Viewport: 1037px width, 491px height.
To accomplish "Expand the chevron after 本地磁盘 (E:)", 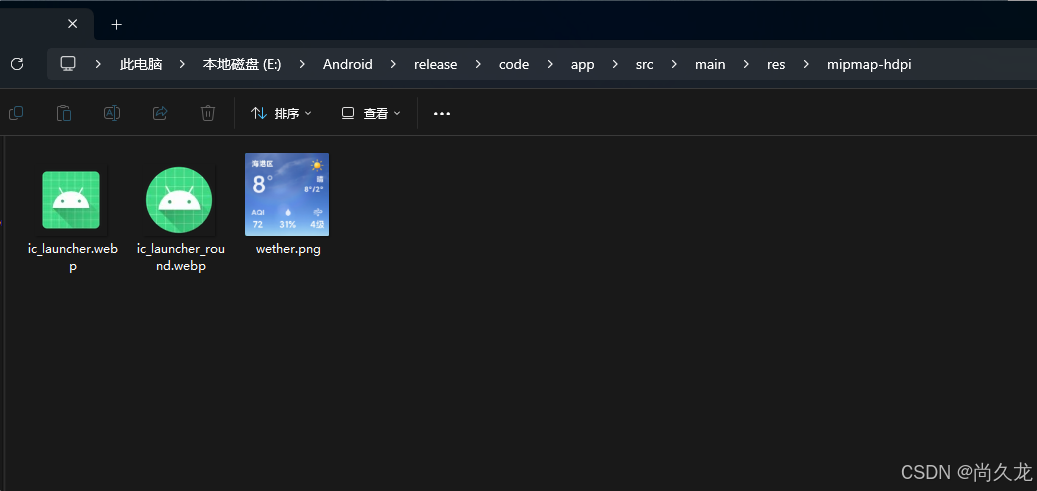I will click(302, 64).
